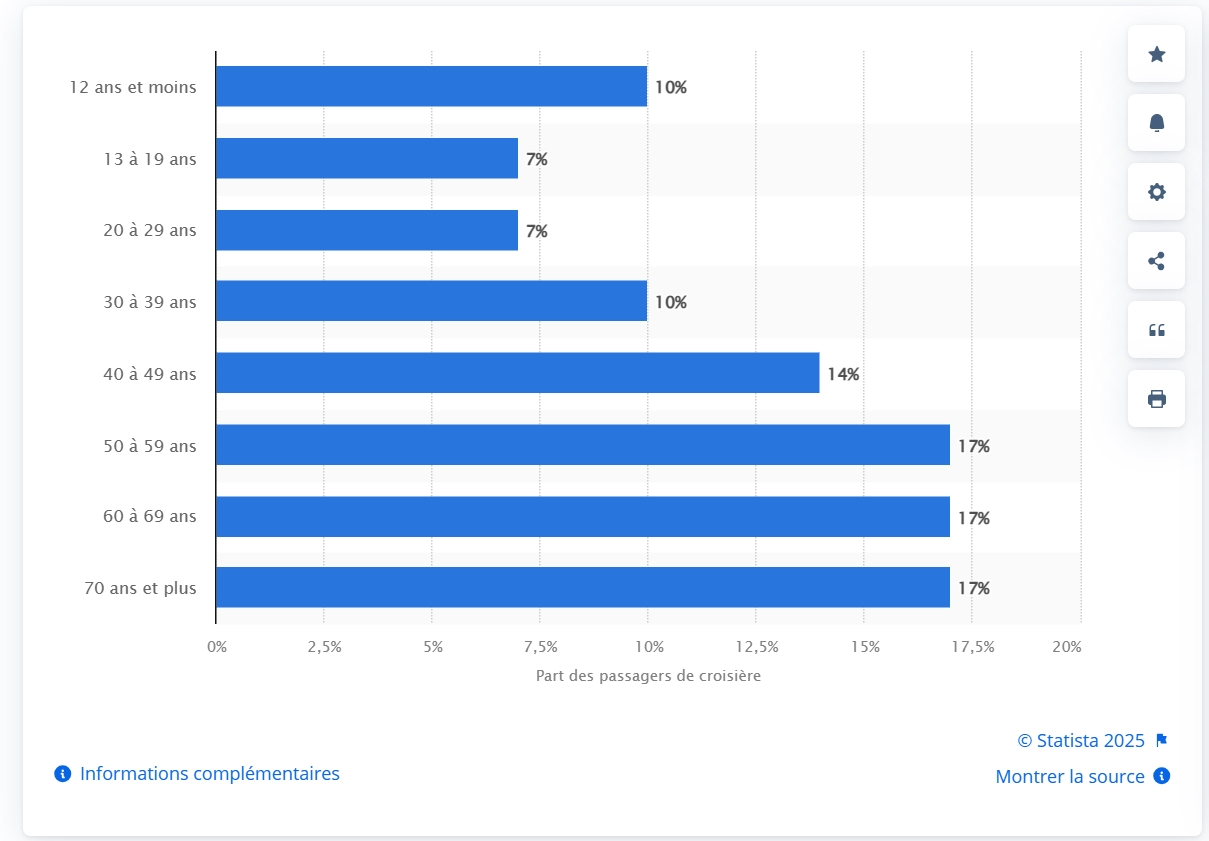Click the star favorite icon
The height and width of the screenshot is (841, 1209).
pyautogui.click(x=1156, y=54)
